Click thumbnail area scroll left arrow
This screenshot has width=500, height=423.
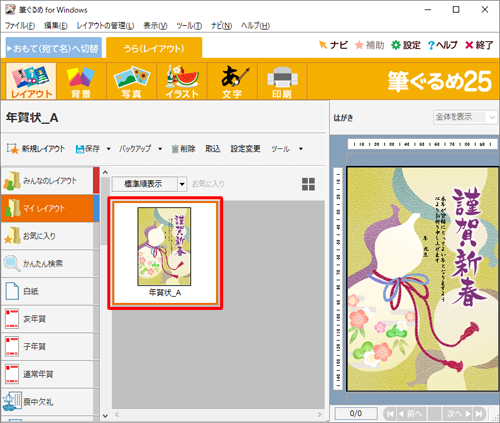click(x=117, y=414)
